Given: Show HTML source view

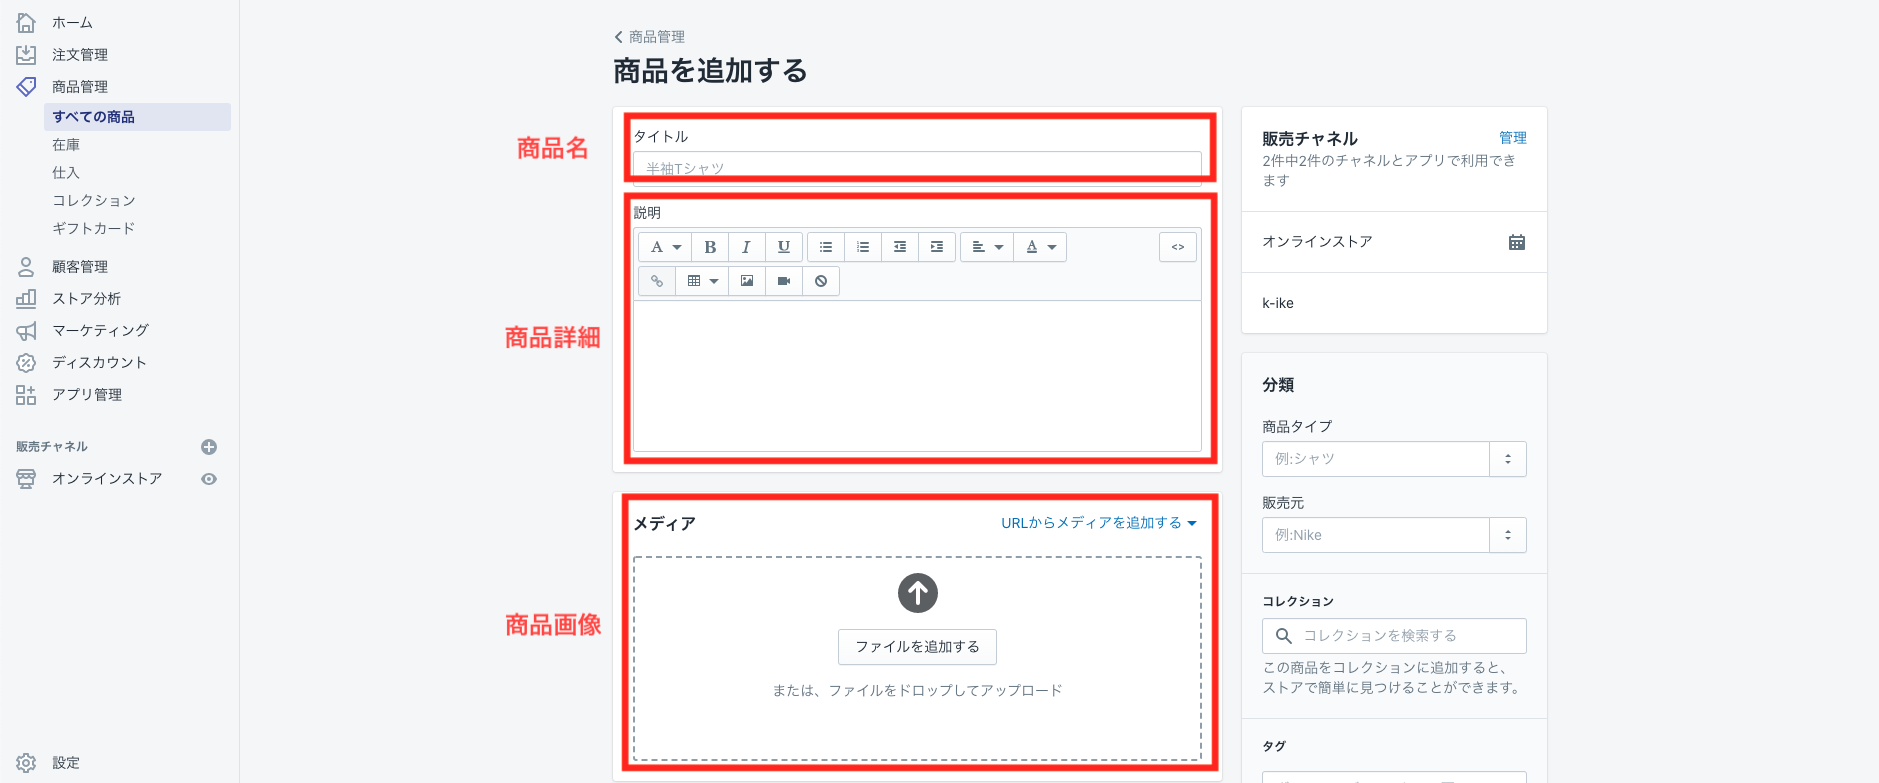Looking at the screenshot, I should (1178, 247).
